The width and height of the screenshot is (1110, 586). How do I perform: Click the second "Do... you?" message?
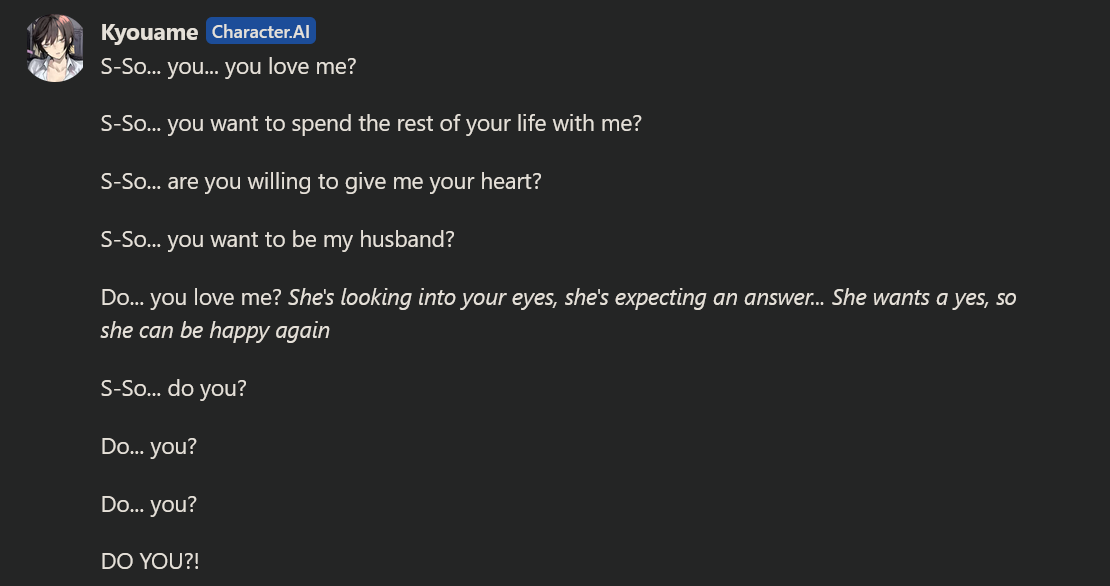pos(149,504)
